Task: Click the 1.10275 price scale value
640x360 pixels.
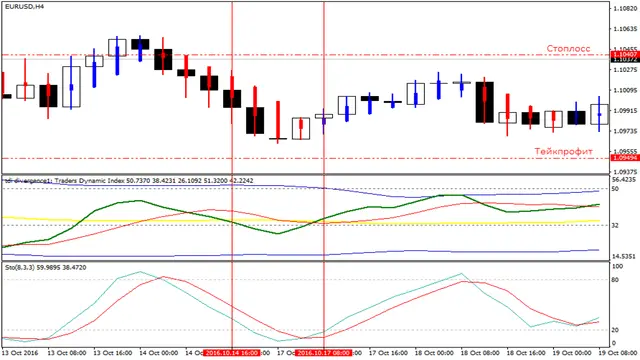Action: [625, 70]
